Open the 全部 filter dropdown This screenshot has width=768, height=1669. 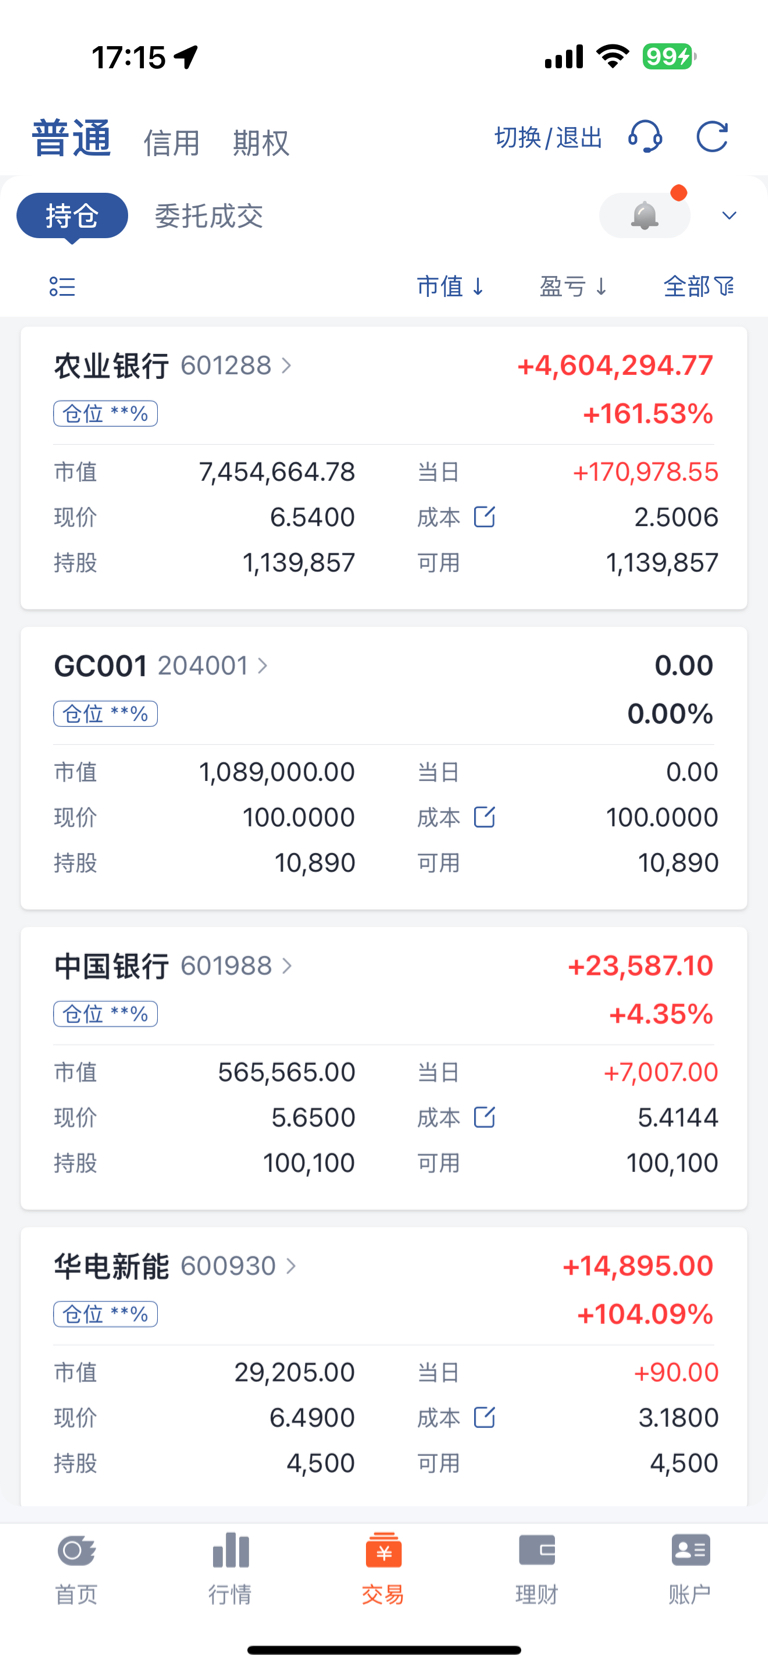(698, 287)
